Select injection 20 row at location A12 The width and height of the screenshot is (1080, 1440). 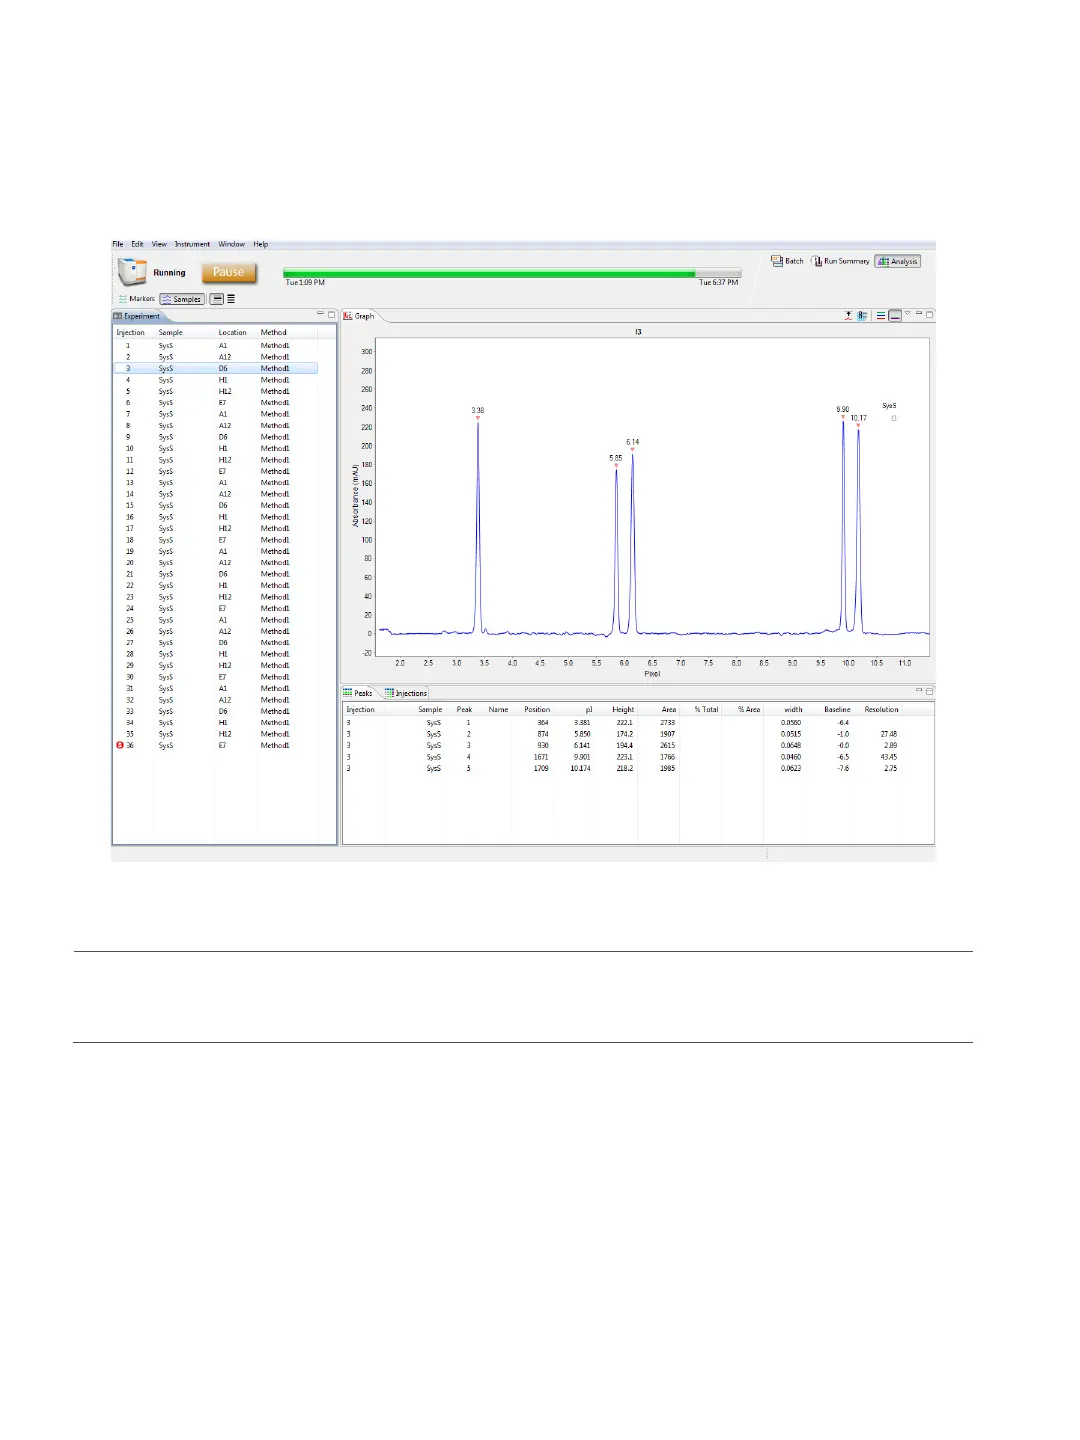click(x=215, y=563)
